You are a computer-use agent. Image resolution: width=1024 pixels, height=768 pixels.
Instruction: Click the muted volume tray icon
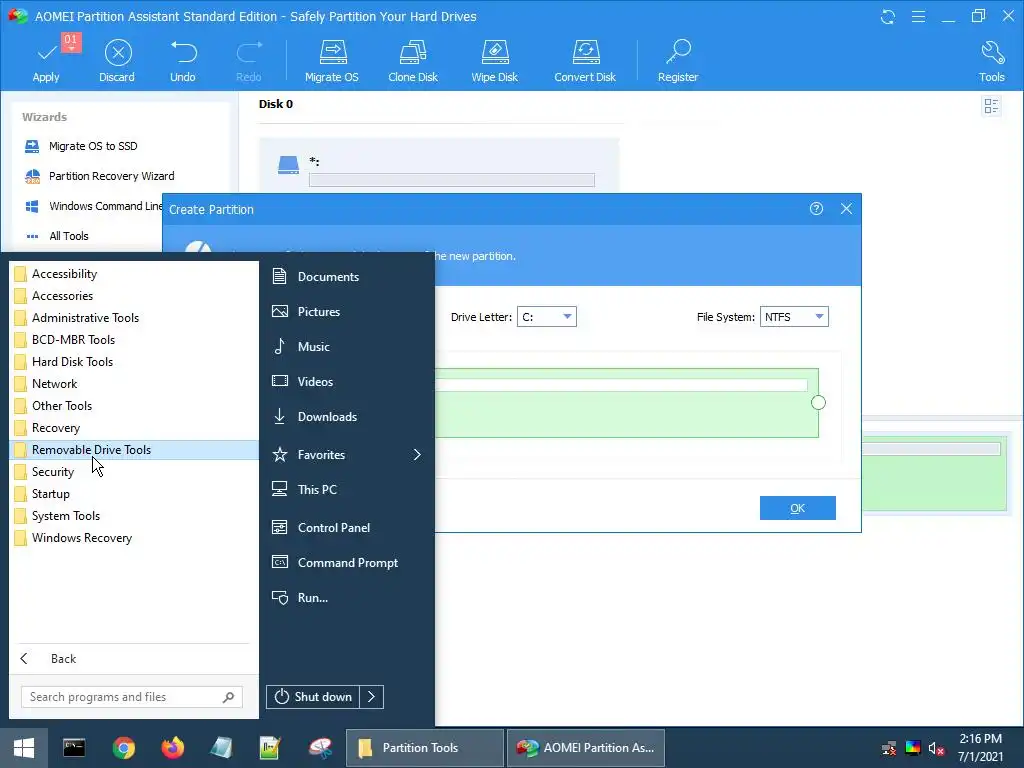(x=936, y=748)
